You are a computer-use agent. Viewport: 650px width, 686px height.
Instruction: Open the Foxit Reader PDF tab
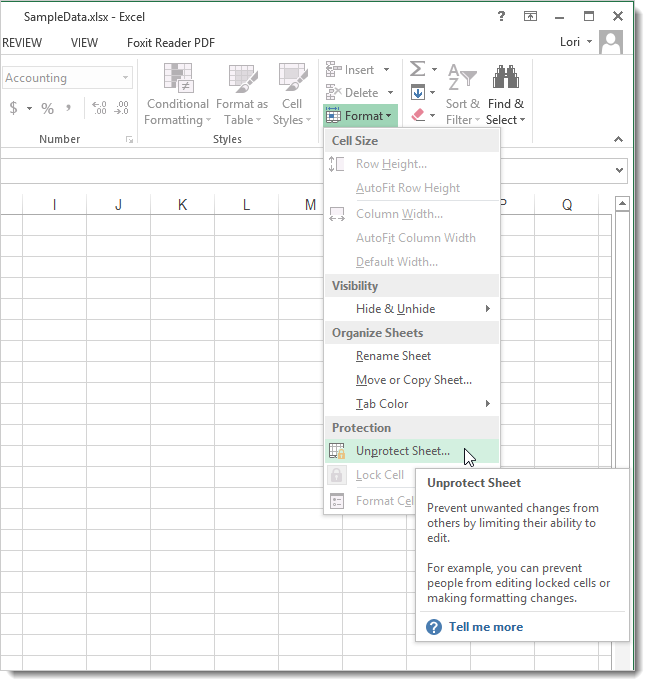pos(171,43)
